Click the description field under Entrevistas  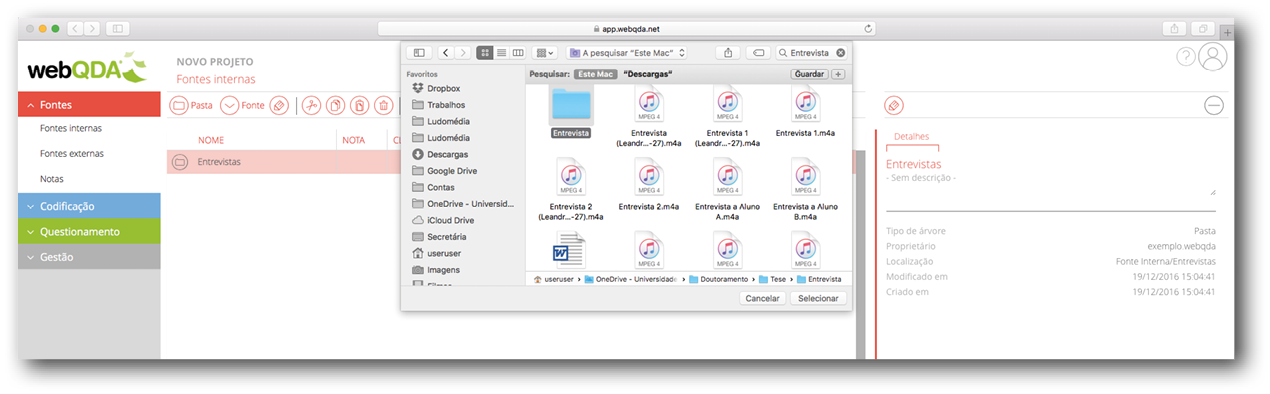tap(1050, 183)
